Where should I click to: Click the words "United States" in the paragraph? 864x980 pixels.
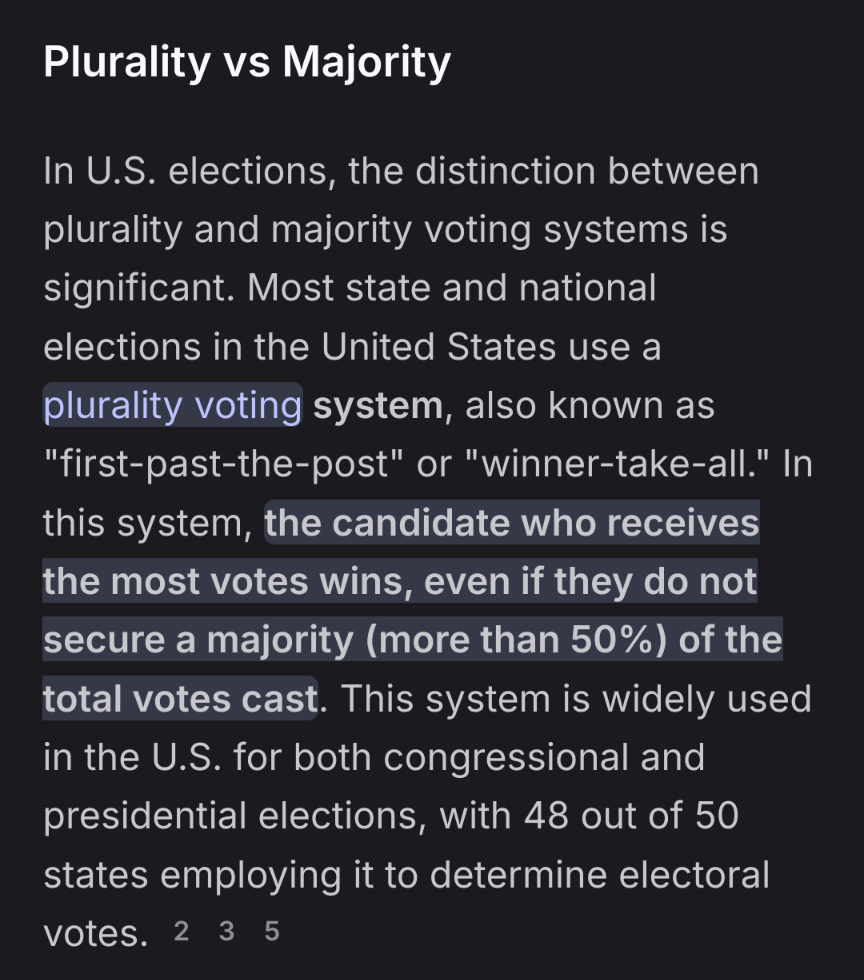click(x=439, y=347)
